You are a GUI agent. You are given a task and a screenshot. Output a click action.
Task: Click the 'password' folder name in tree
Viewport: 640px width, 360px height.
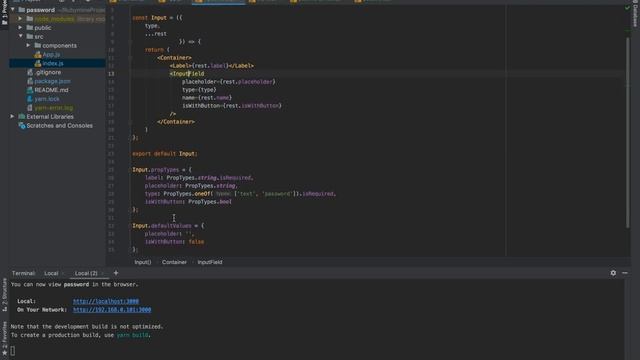[x=40, y=10]
